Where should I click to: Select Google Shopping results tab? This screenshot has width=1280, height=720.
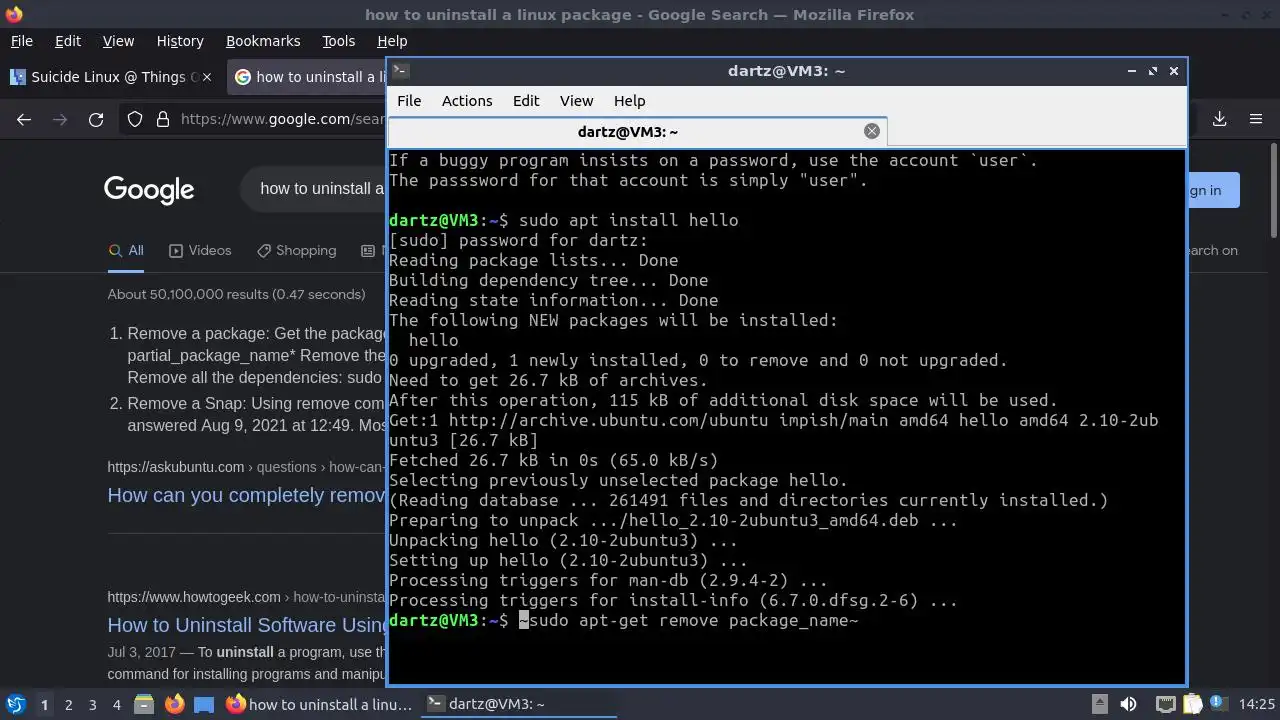296,251
